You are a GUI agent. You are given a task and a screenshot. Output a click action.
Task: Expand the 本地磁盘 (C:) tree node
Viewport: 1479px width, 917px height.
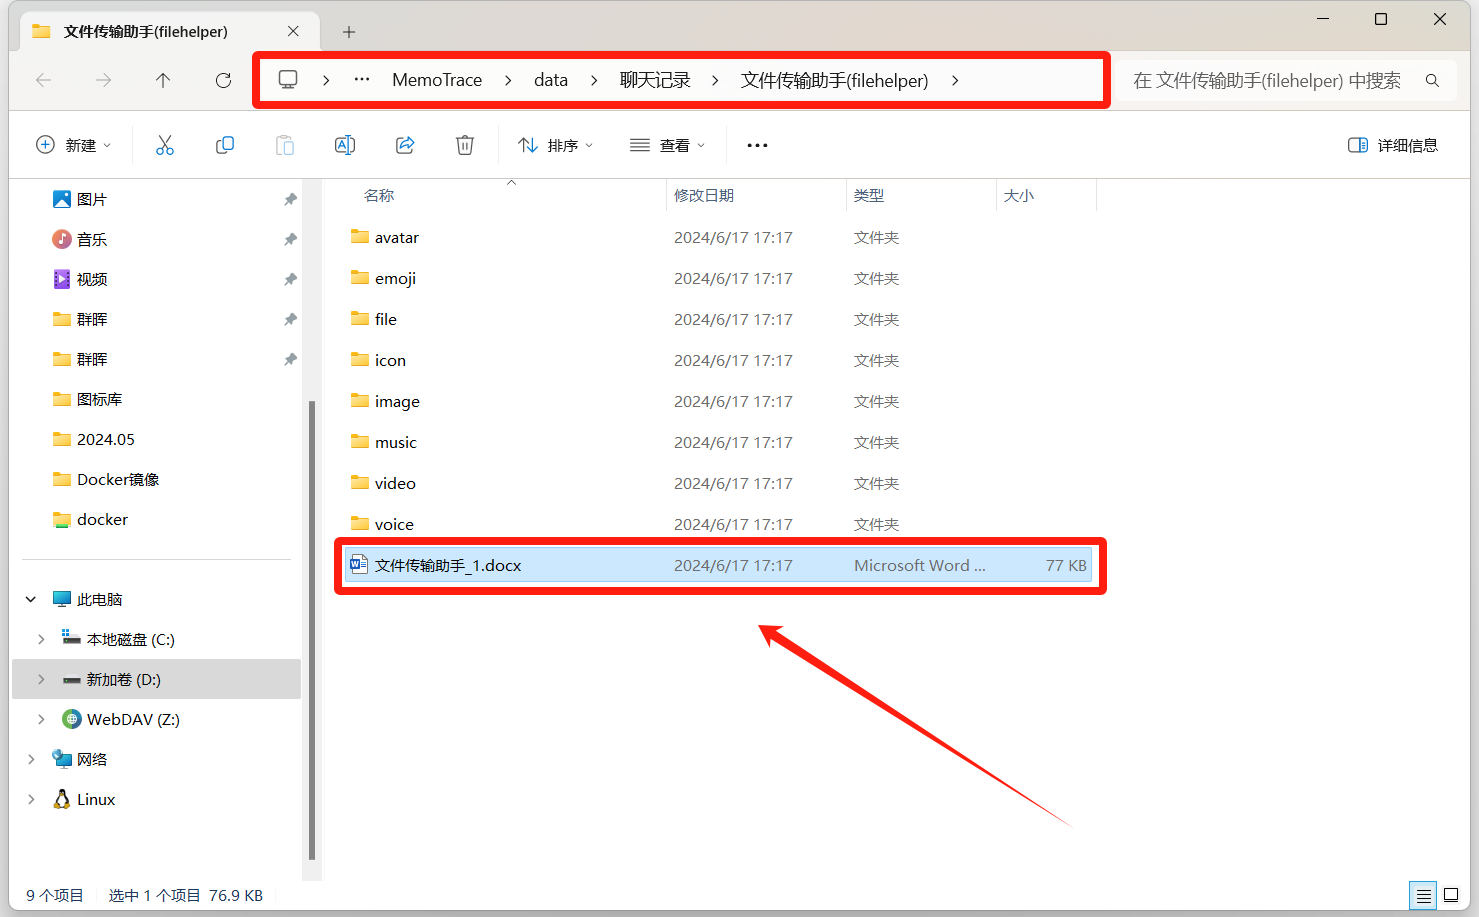(41, 639)
